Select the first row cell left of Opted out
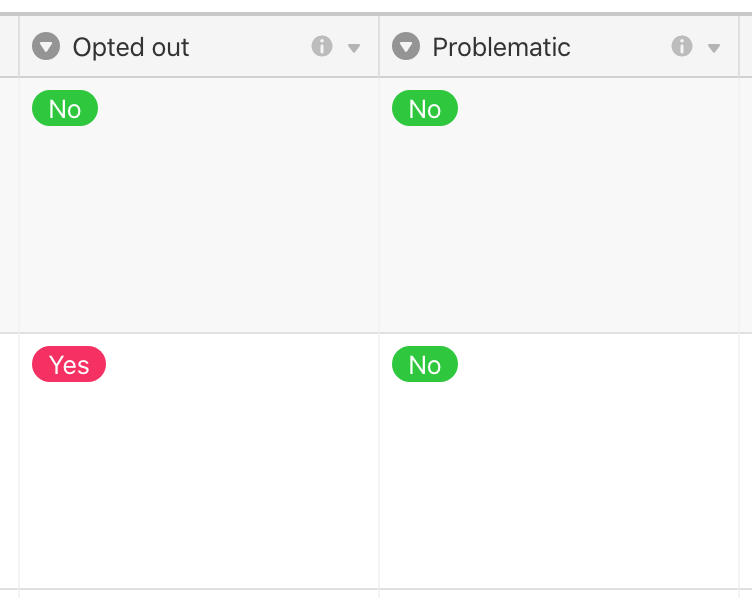The width and height of the screenshot is (752, 598). click(9, 205)
